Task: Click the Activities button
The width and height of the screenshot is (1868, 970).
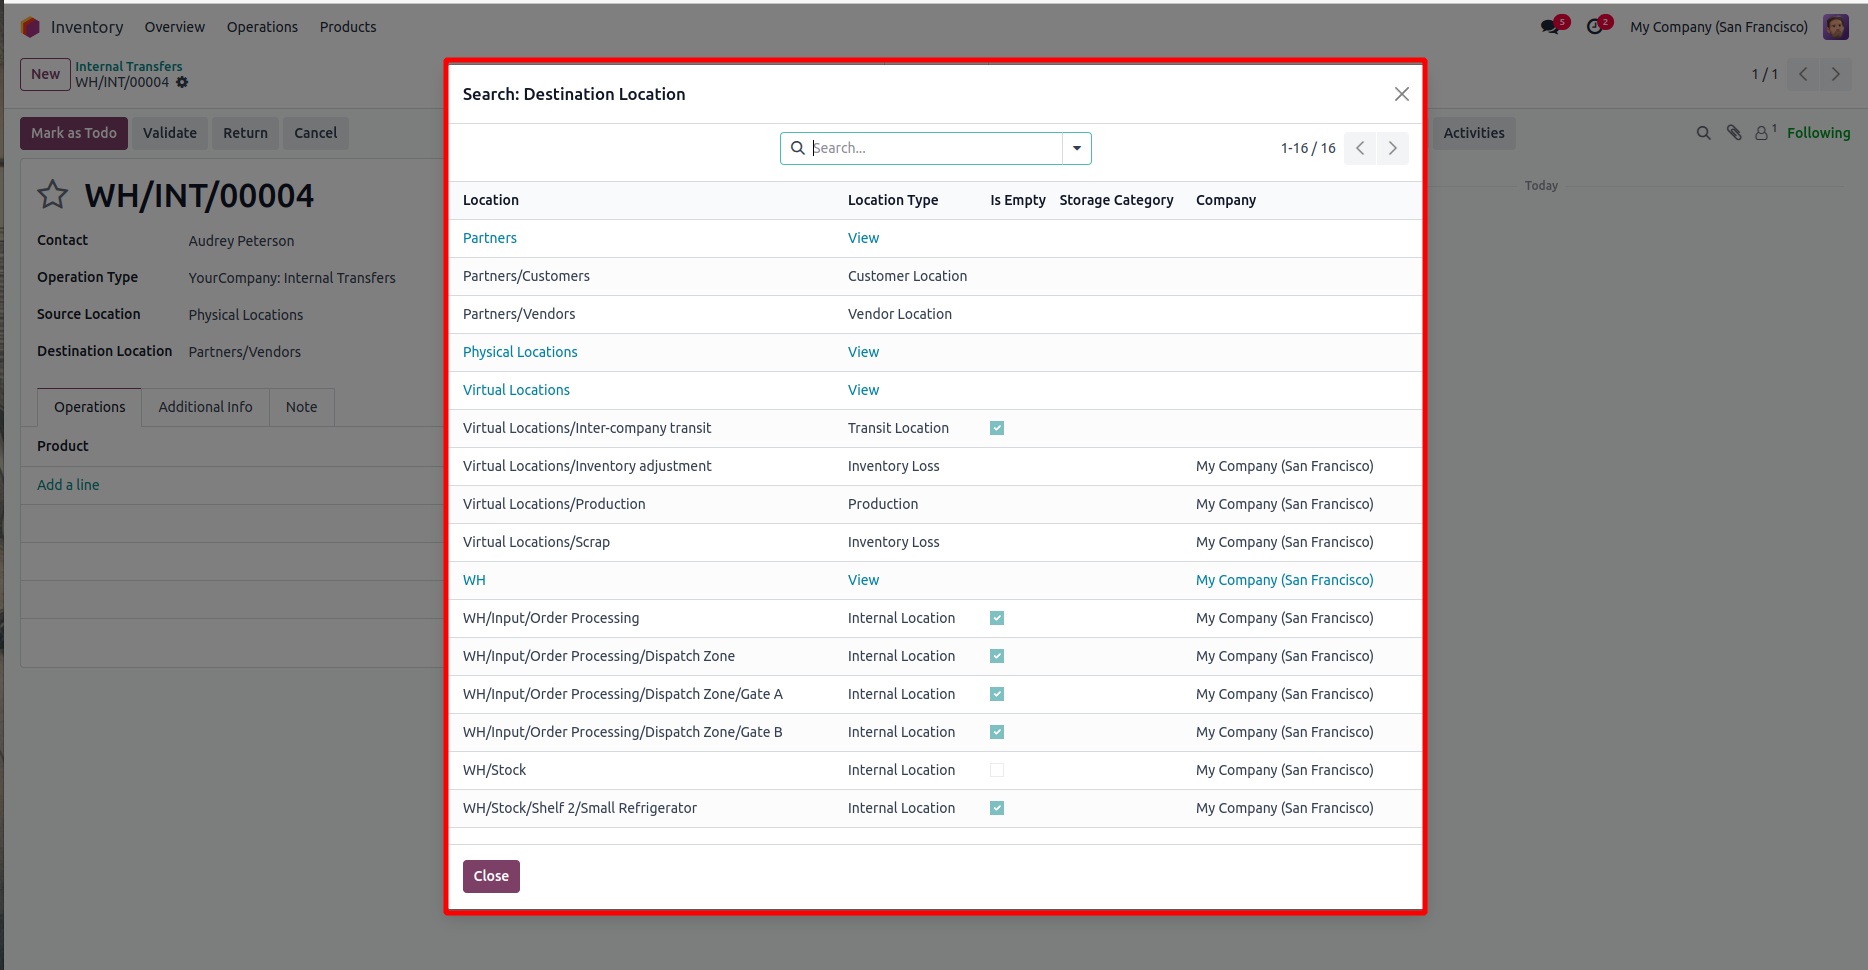Action: tap(1474, 133)
